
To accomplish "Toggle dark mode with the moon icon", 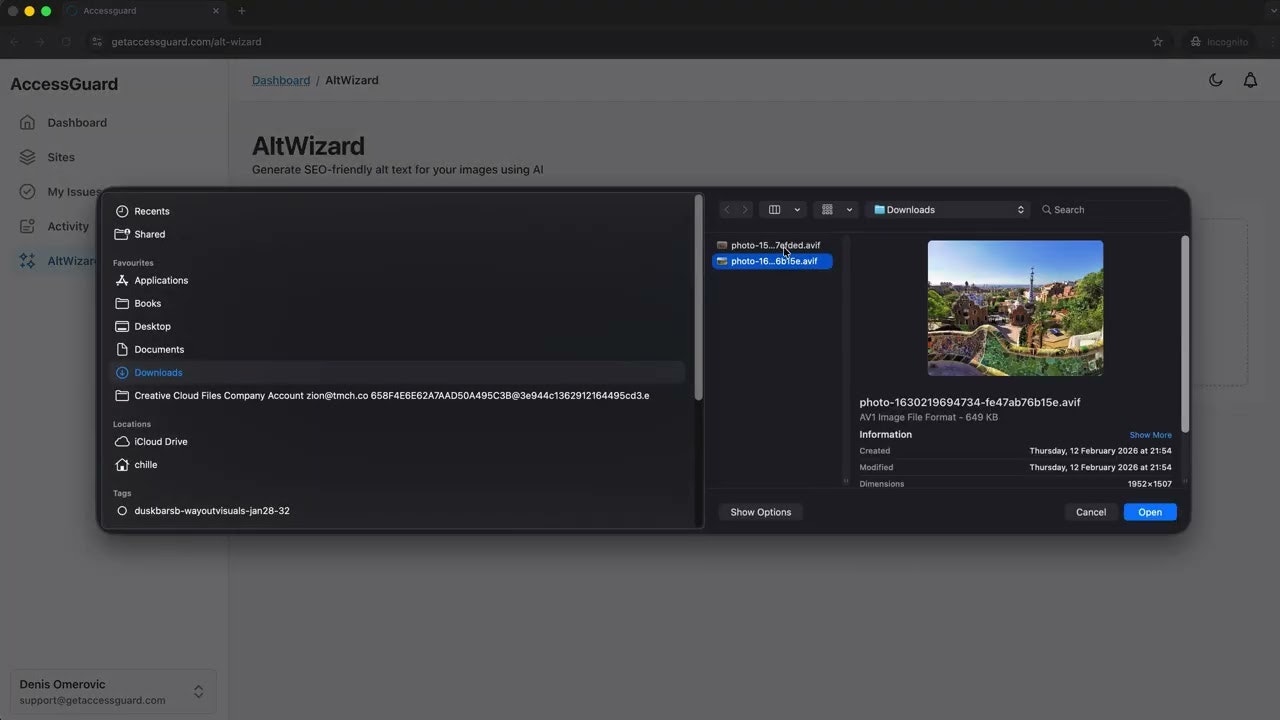I will tap(1216, 80).
